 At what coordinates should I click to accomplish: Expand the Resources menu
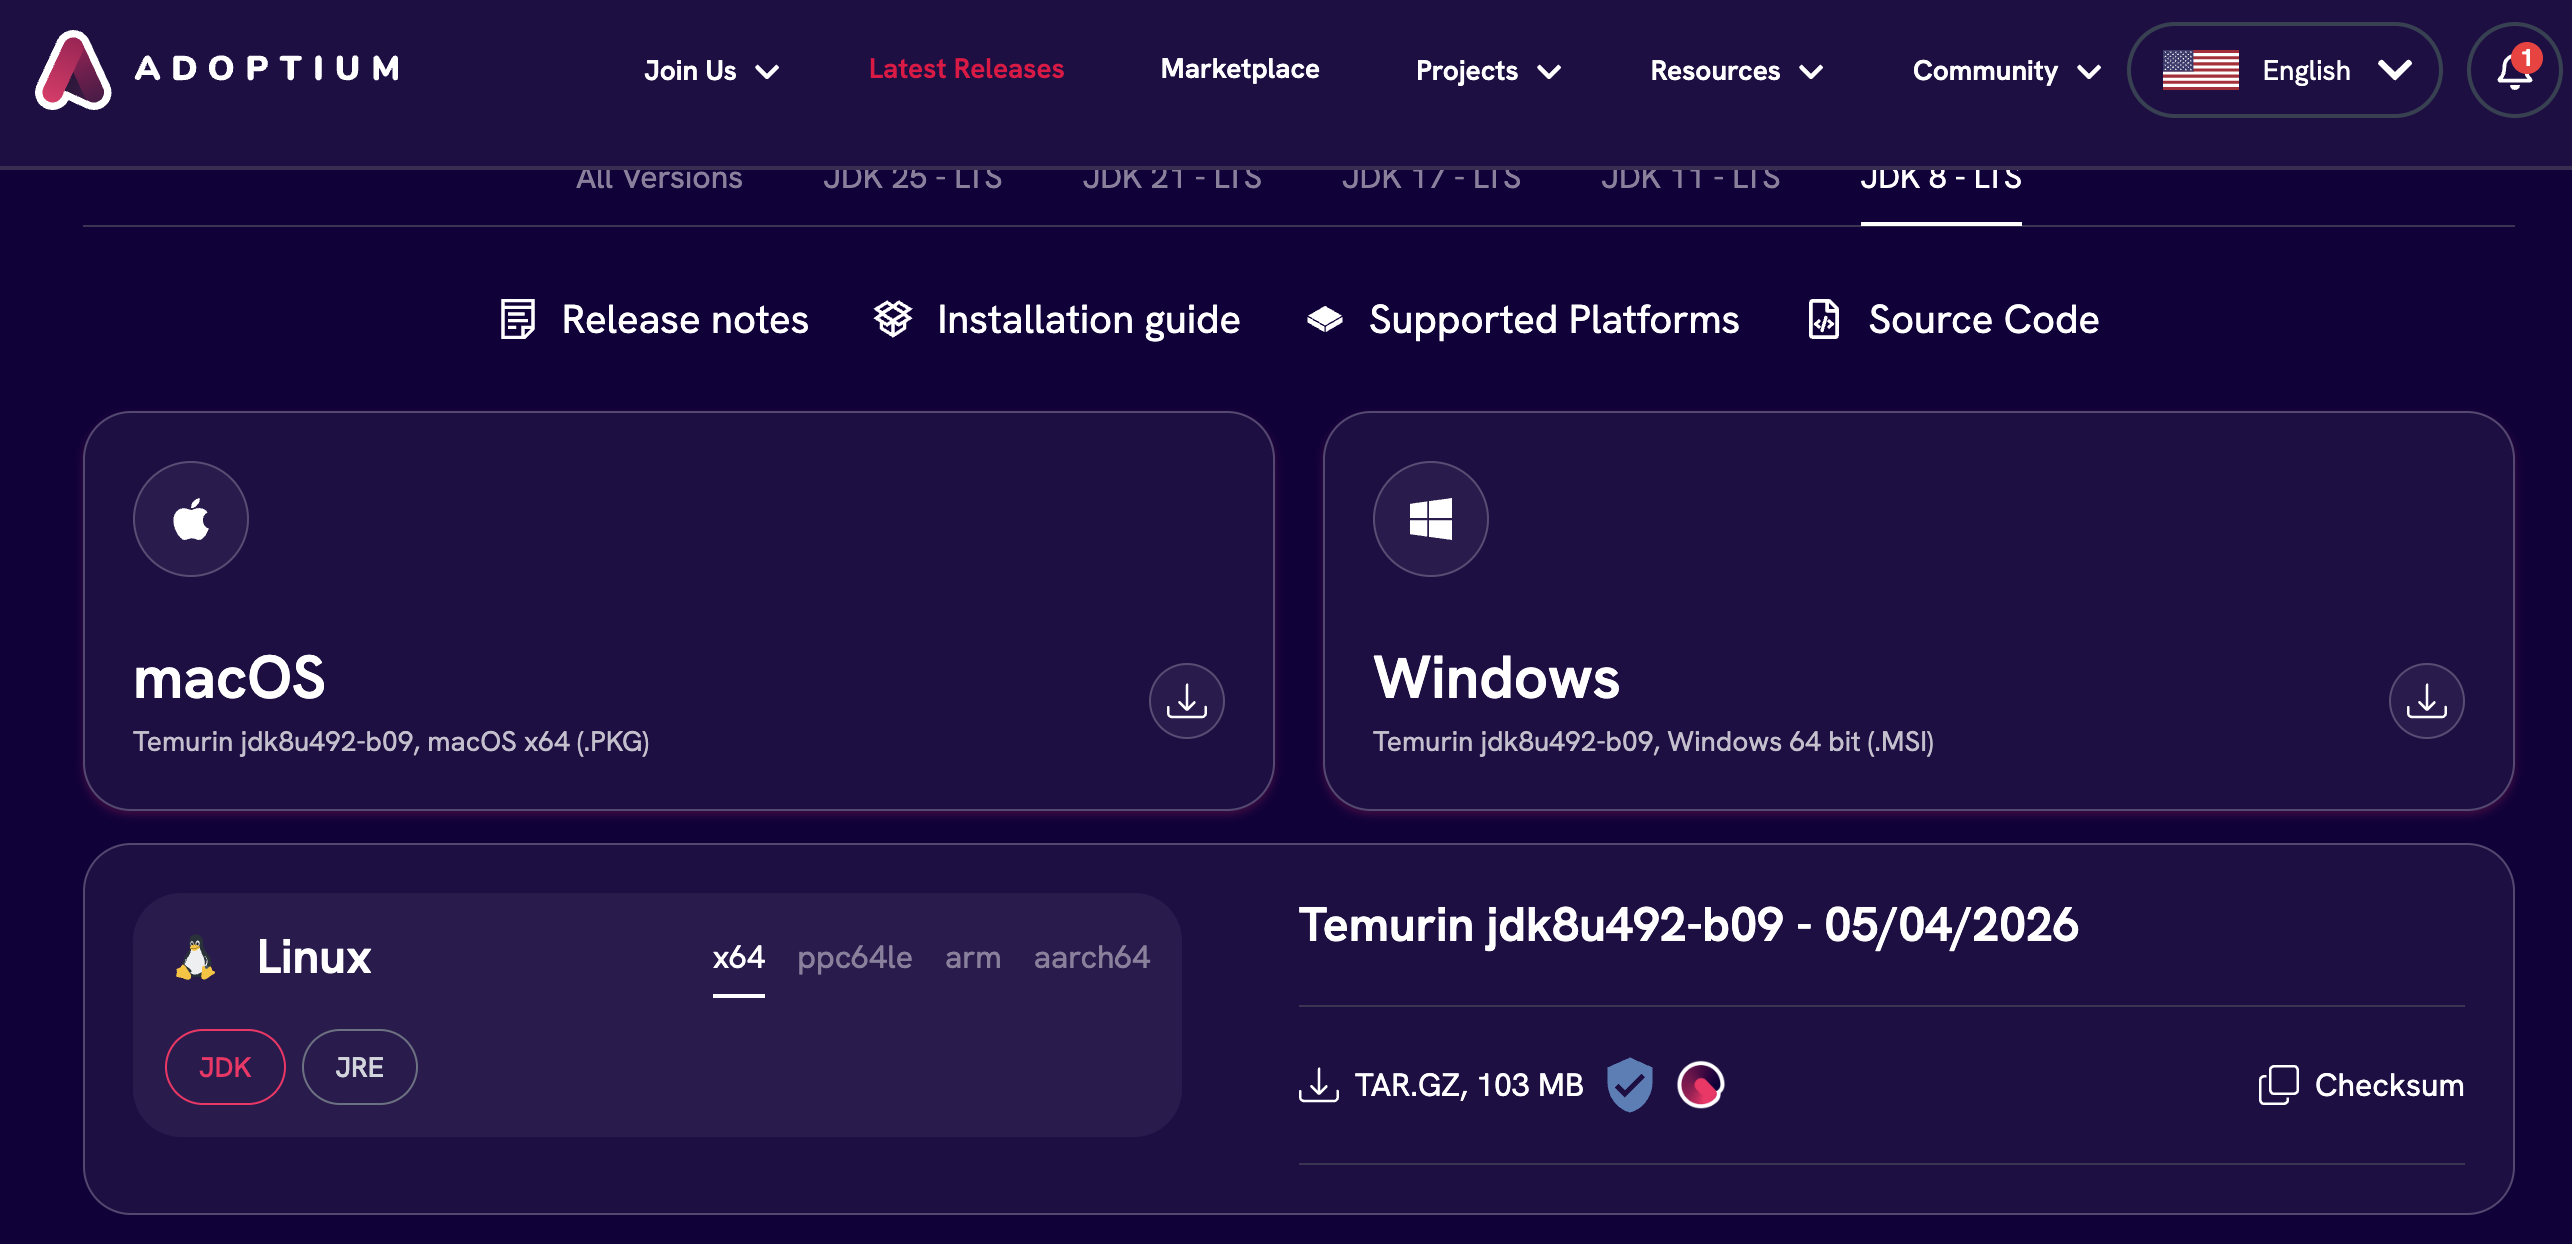tap(1736, 71)
